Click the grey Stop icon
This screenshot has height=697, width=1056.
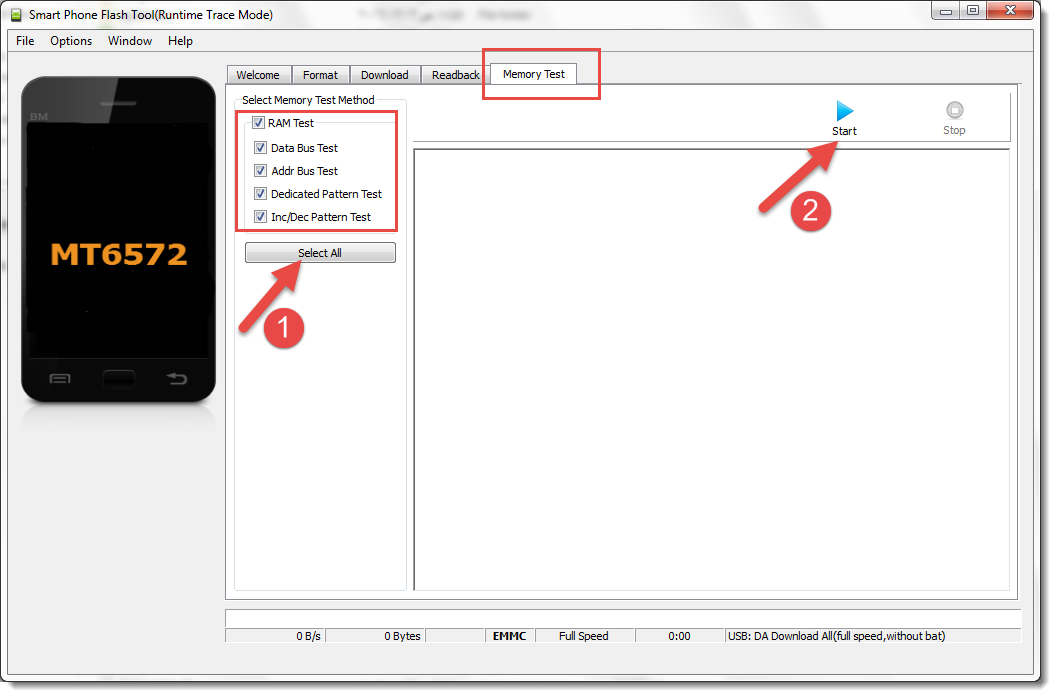tap(954, 110)
